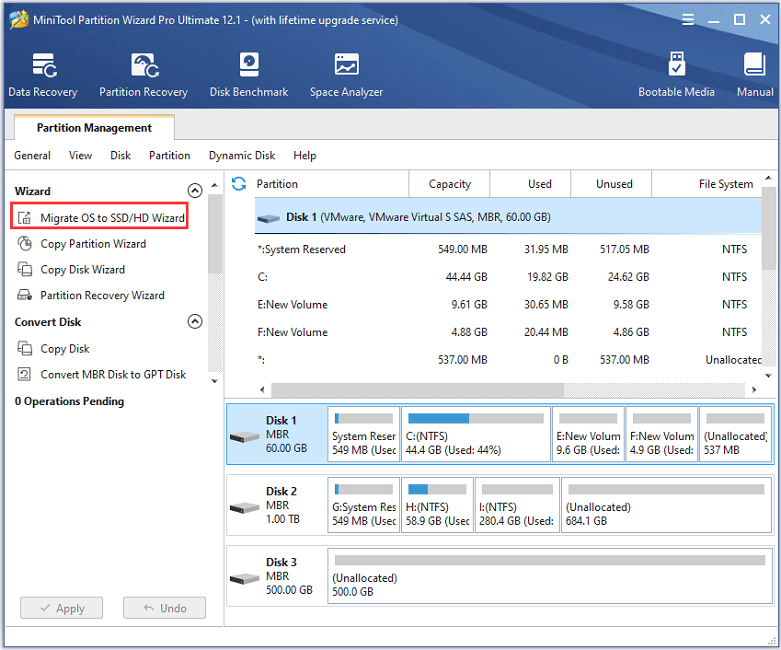The width and height of the screenshot is (781, 650).
Task: Open the Disk Benchmark tool
Action: [249, 75]
